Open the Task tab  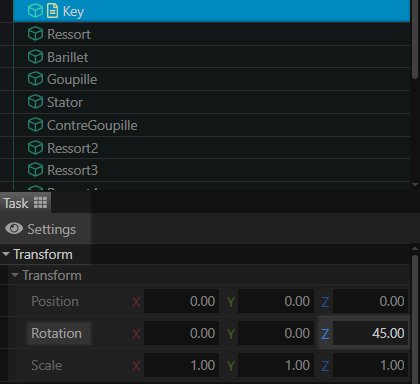[25, 203]
